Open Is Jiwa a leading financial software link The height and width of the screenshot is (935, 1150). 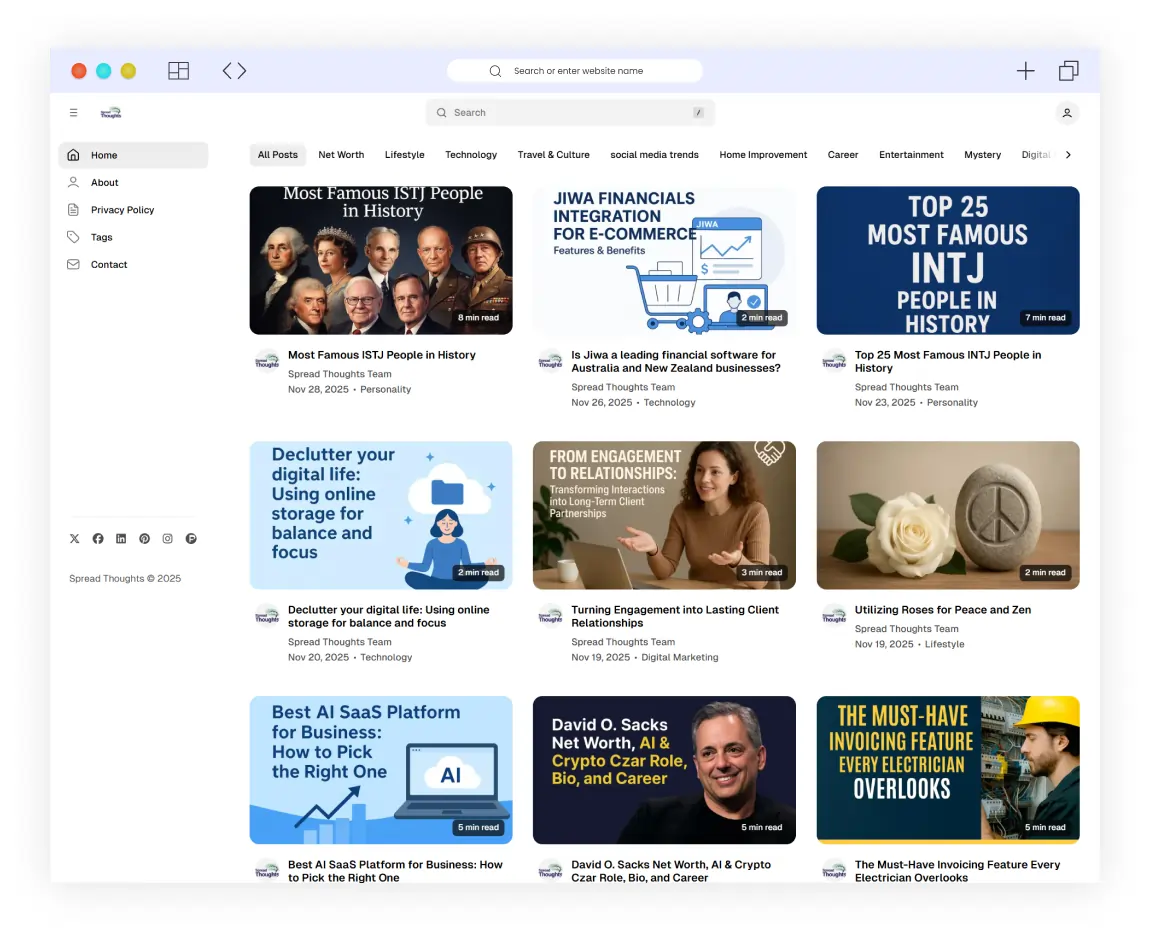click(x=675, y=362)
